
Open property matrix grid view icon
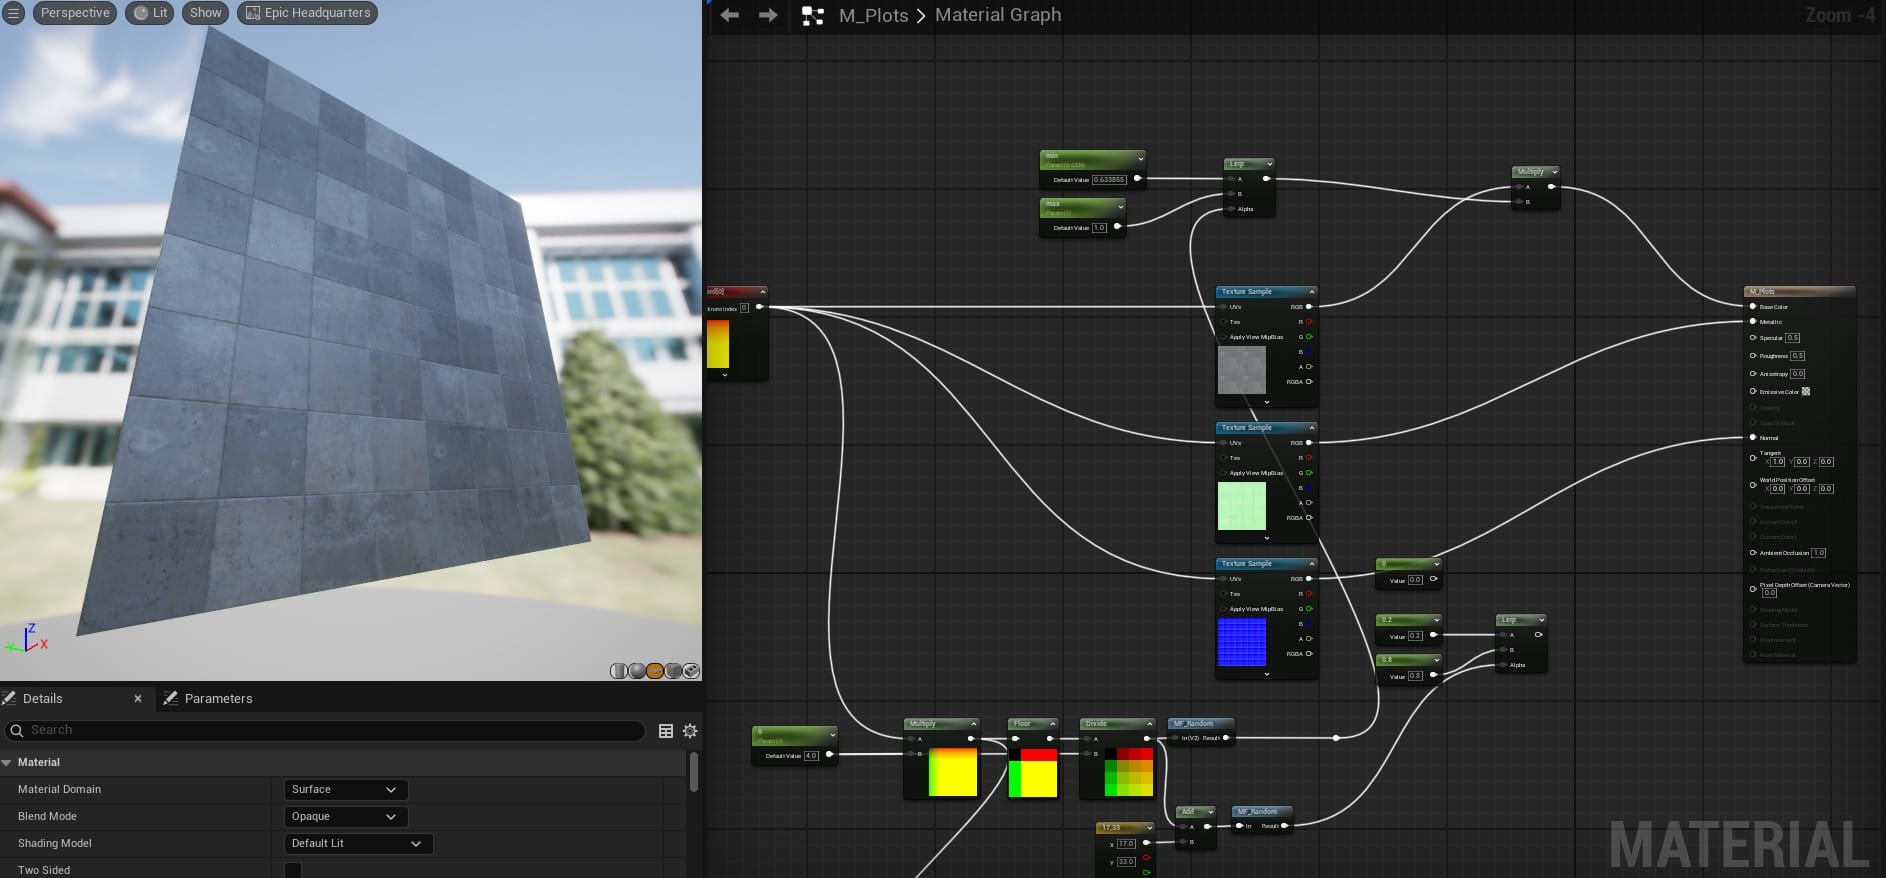[666, 731]
